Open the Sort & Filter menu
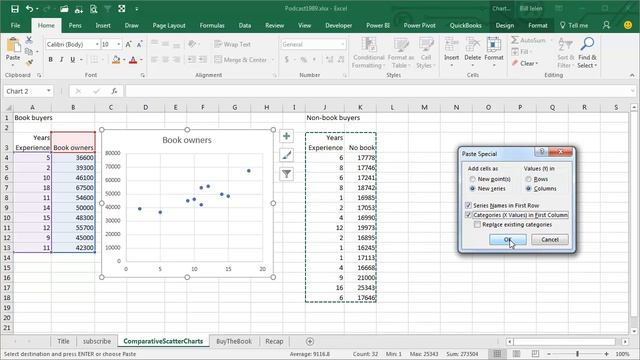 (566, 53)
